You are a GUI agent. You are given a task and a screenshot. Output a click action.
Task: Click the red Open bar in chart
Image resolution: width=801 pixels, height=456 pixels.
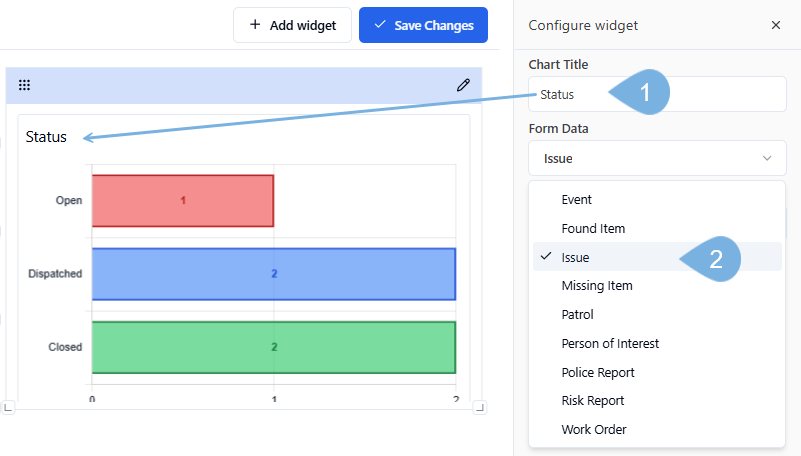(x=182, y=200)
